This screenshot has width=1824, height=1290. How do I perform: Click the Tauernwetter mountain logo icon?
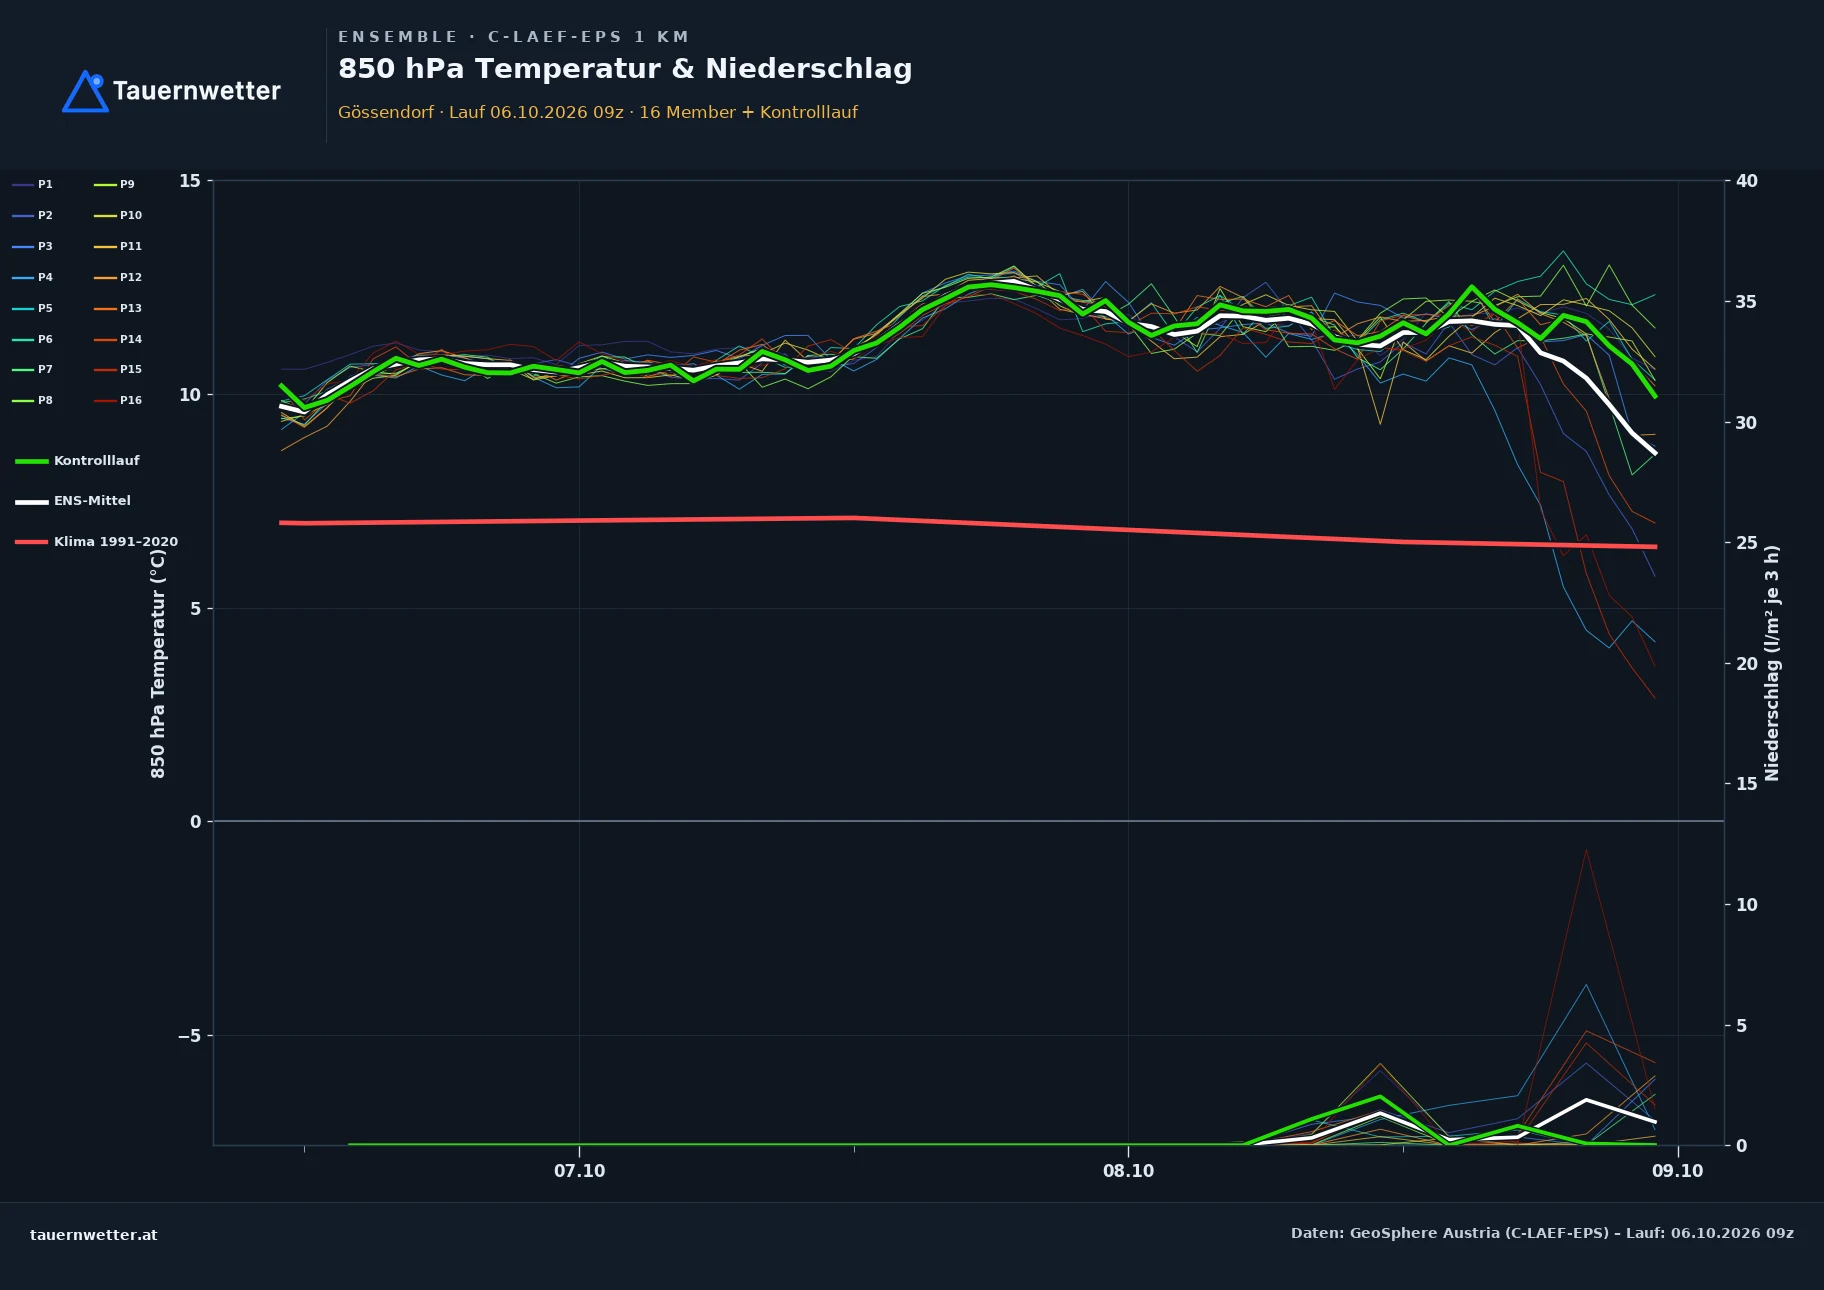[x=85, y=91]
